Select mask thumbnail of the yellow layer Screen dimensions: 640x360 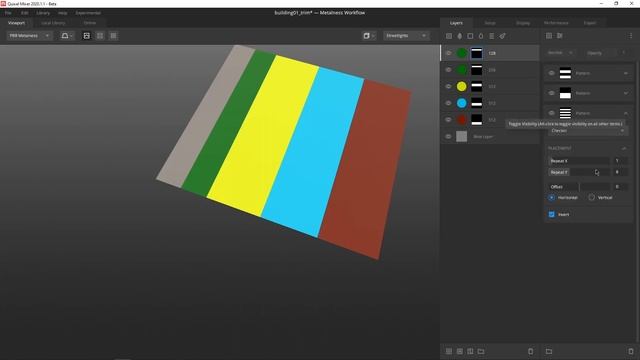pos(476,87)
